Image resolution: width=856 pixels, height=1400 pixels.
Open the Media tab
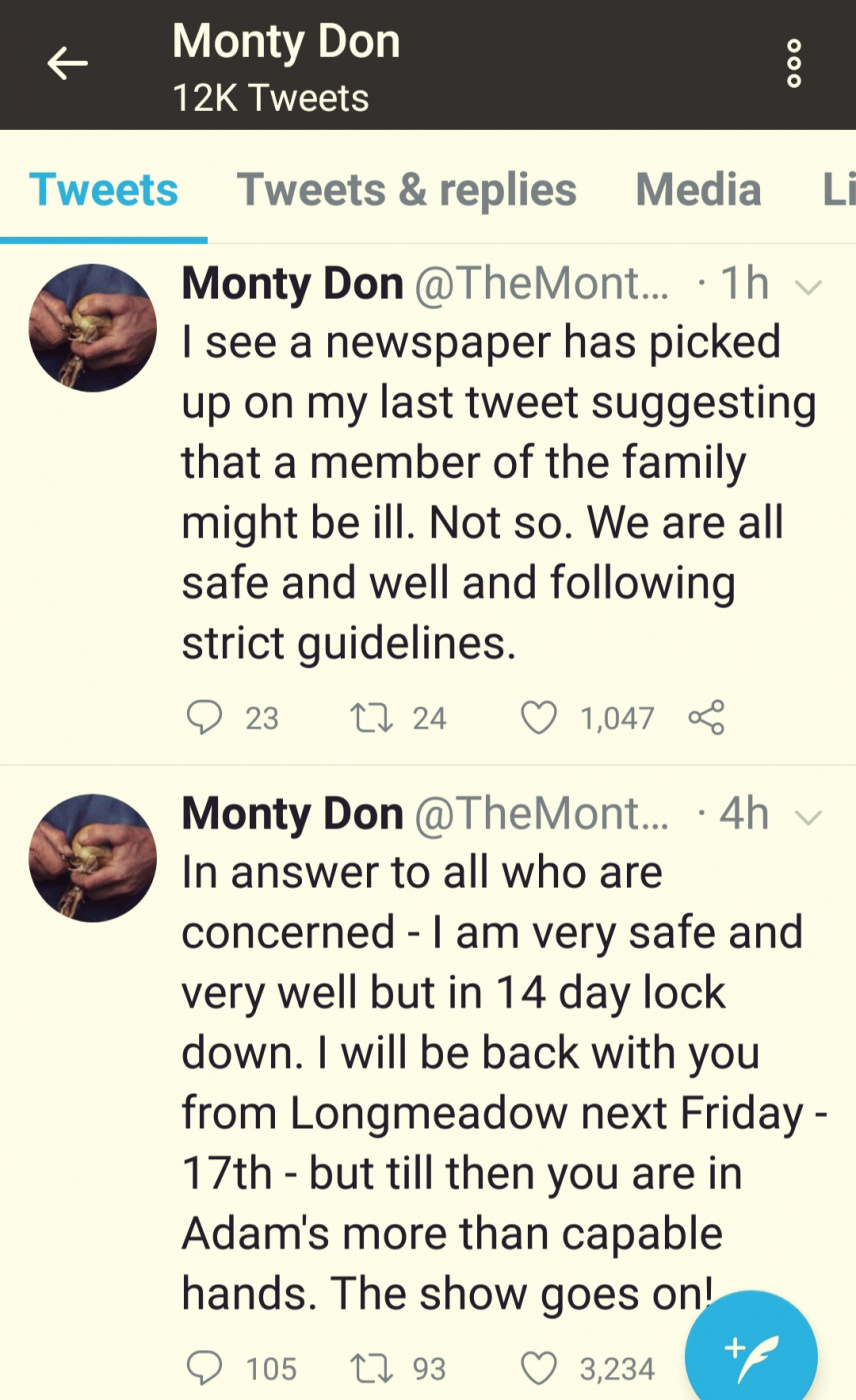tap(698, 189)
